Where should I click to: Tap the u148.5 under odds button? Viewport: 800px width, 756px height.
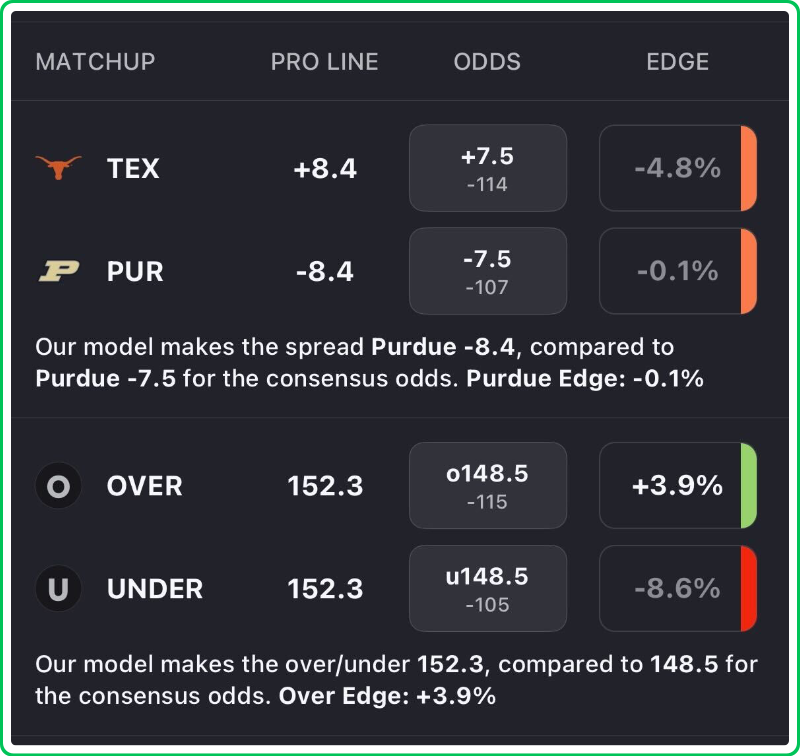[487, 589]
